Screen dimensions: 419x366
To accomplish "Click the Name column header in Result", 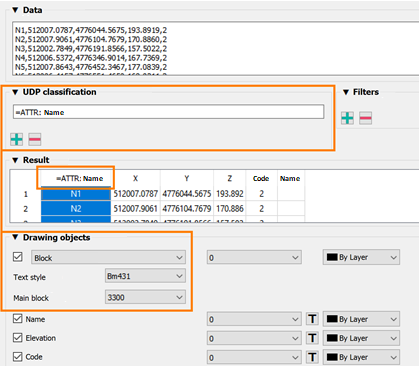I will 290,178.
